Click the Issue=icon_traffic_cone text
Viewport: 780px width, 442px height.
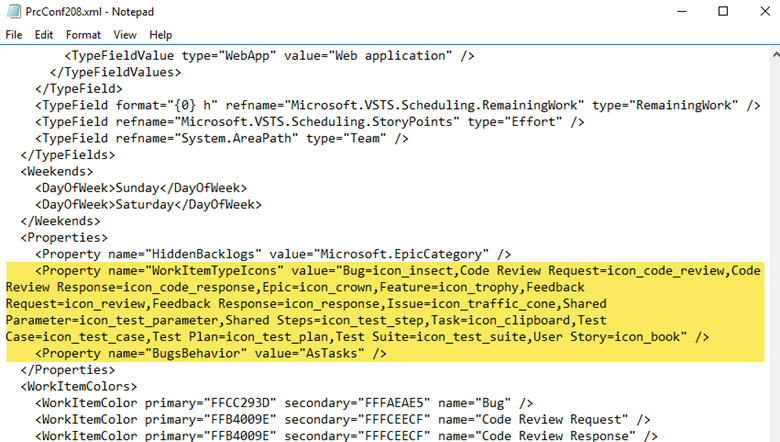tap(471, 304)
